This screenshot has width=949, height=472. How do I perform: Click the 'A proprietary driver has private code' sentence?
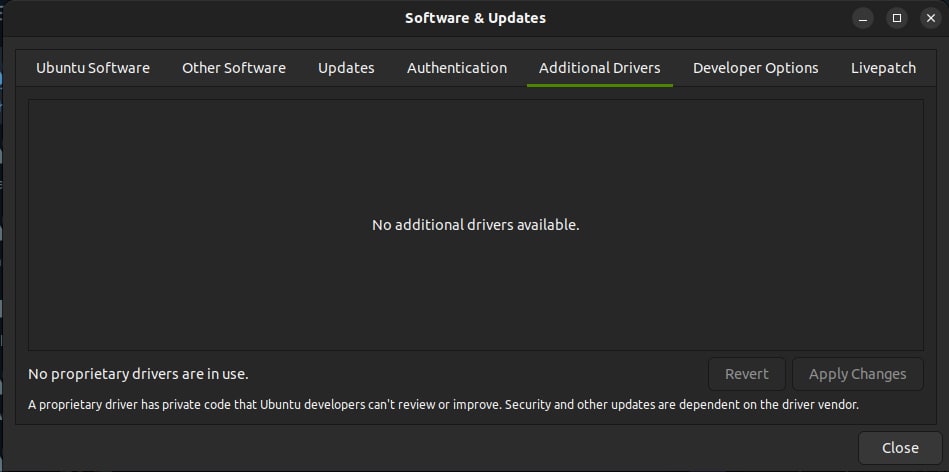coord(264,405)
